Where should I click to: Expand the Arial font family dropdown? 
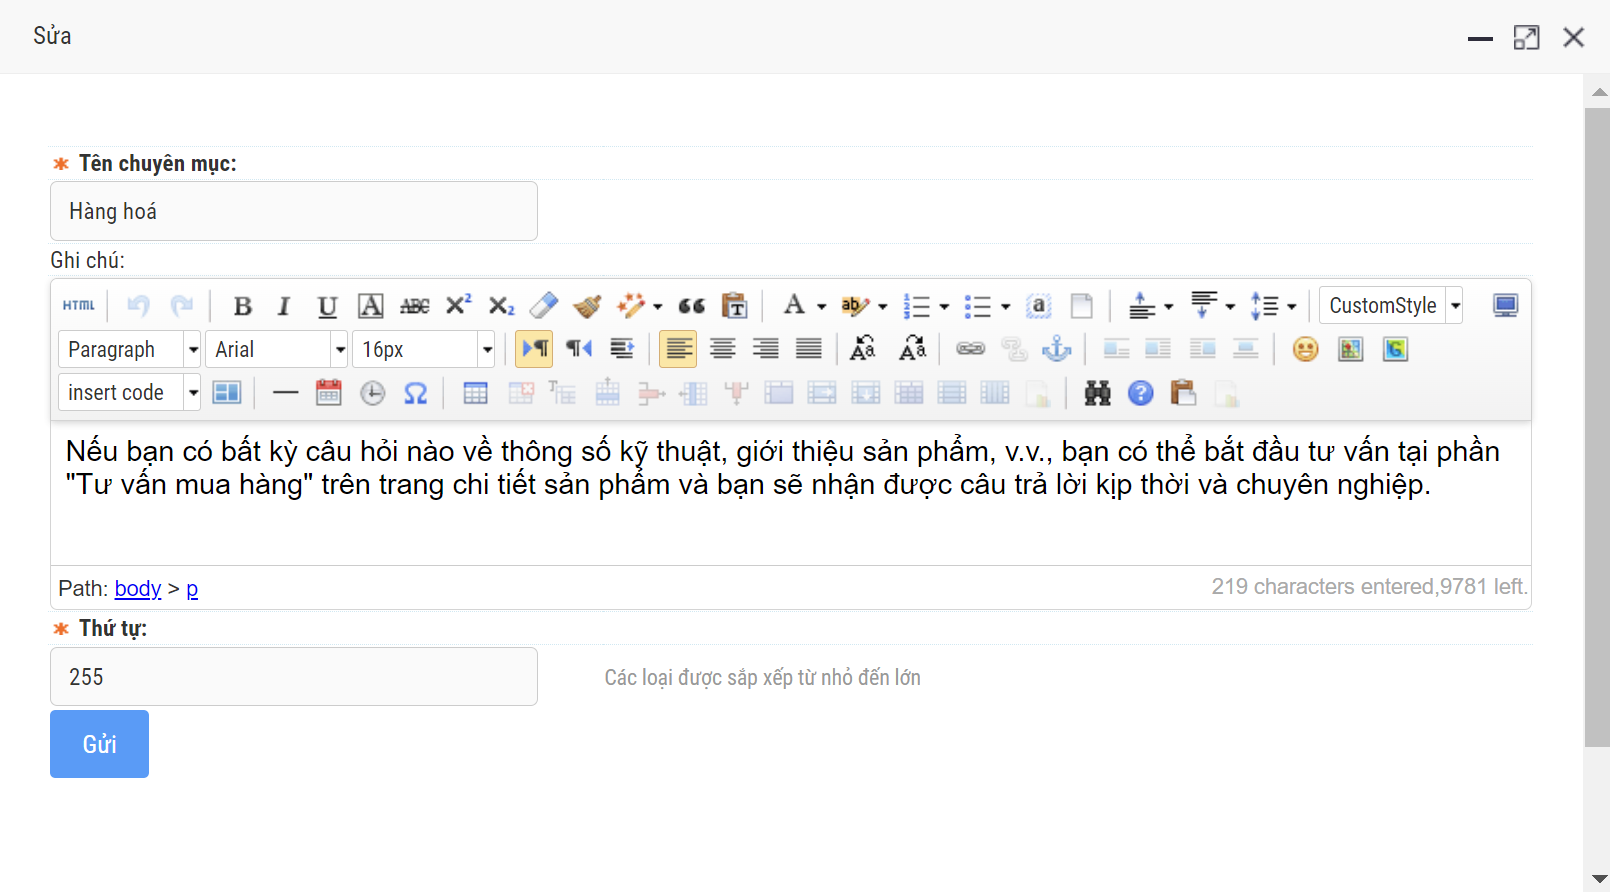tap(340, 350)
